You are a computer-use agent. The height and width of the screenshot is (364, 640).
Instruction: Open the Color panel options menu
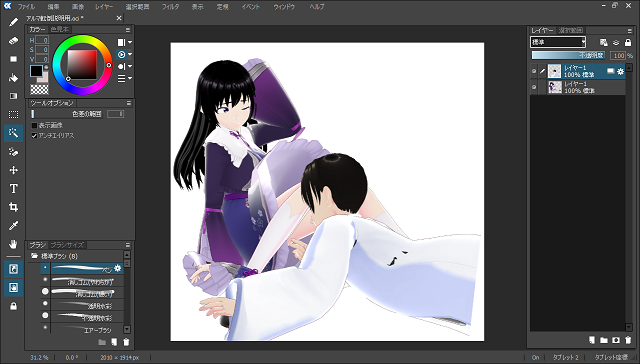(x=128, y=30)
